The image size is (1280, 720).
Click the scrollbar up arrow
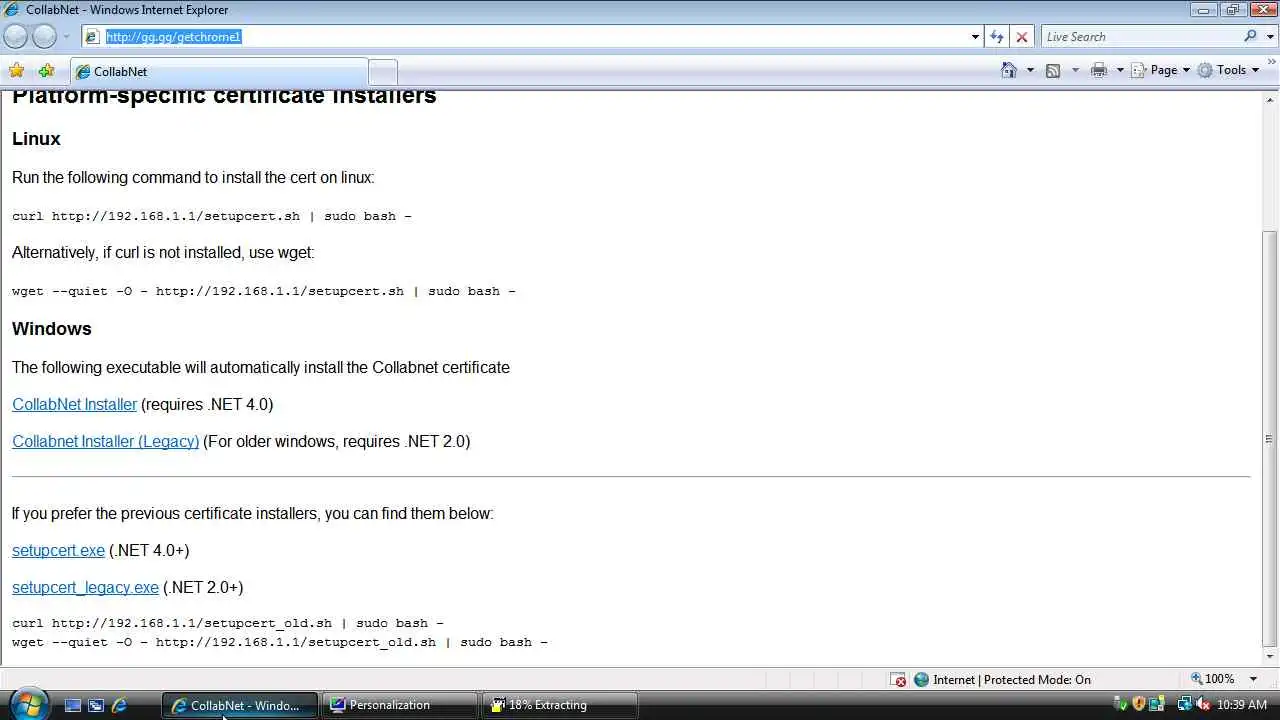(1270, 99)
